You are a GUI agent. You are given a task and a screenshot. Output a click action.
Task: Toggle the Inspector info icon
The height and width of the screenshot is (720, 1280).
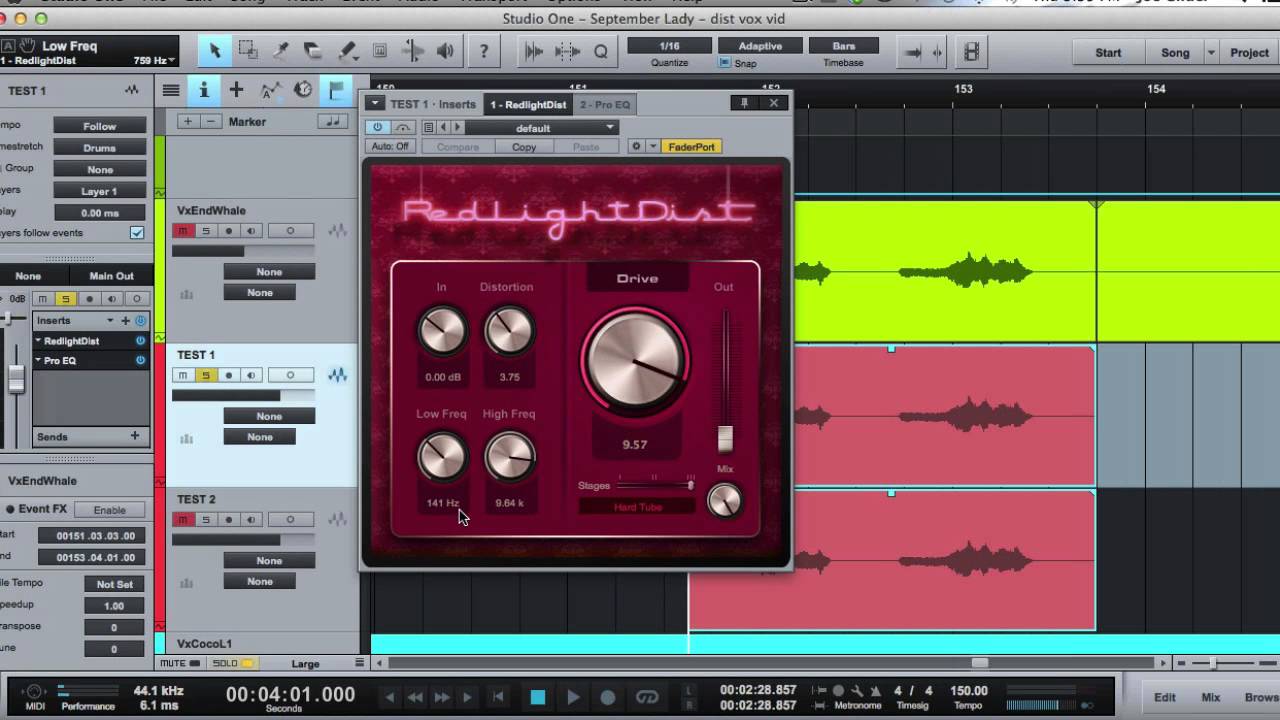(204, 90)
